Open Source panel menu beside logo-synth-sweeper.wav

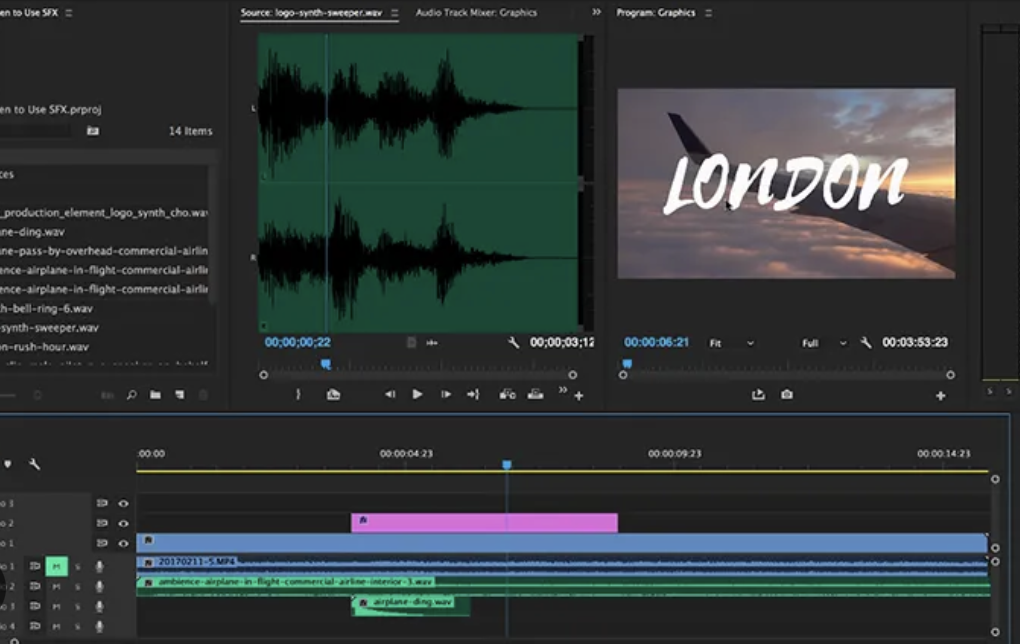[394, 12]
